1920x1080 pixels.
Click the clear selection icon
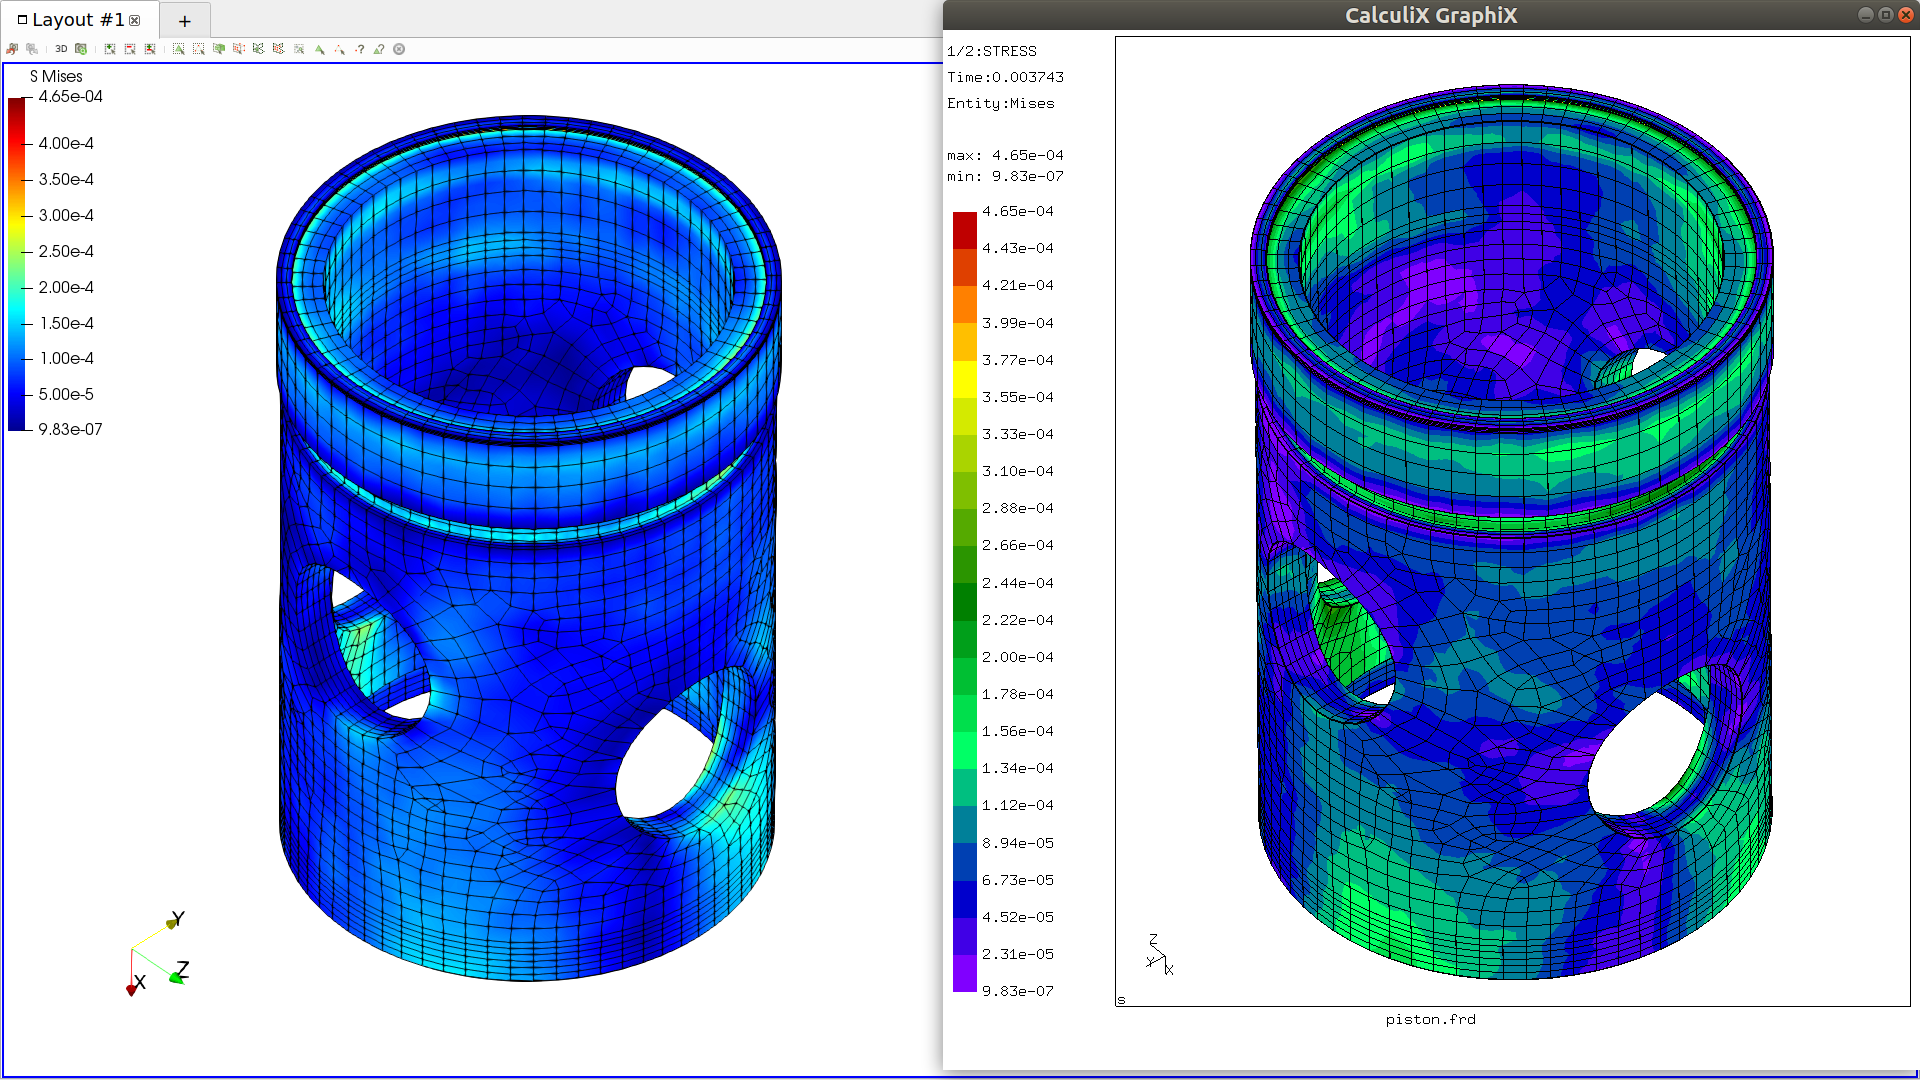click(399, 49)
